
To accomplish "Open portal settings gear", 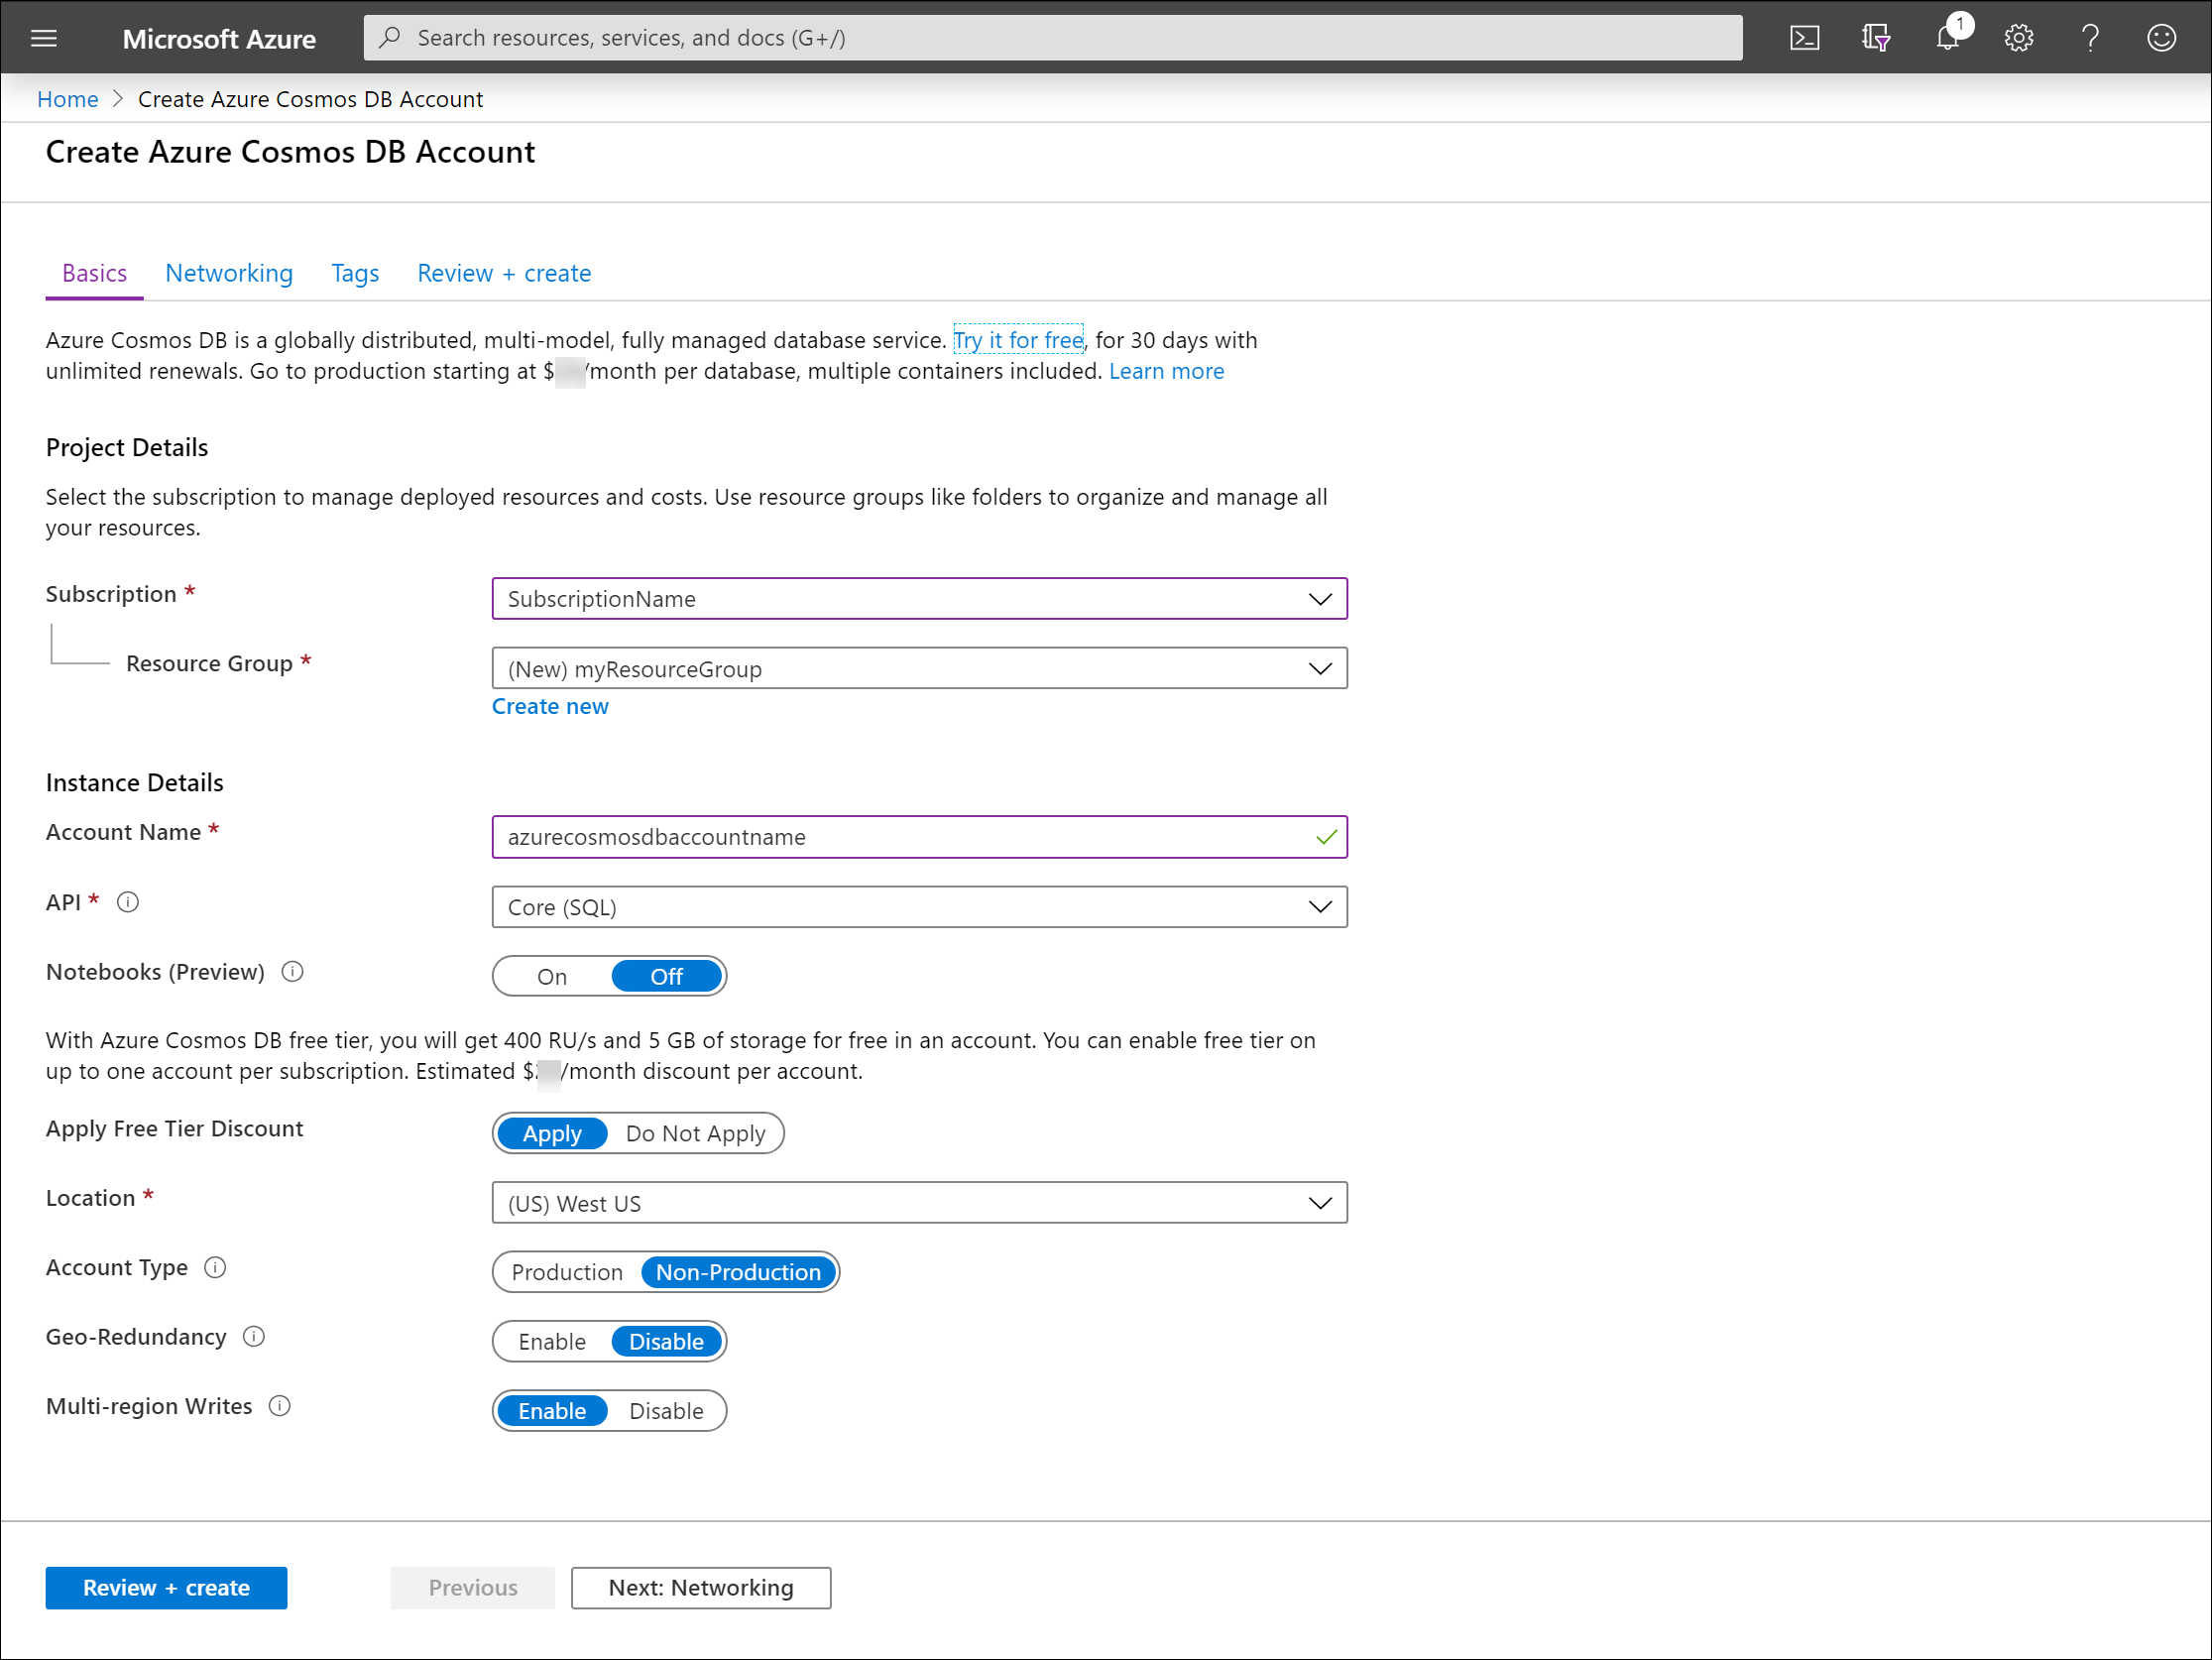I will 2018,38.
